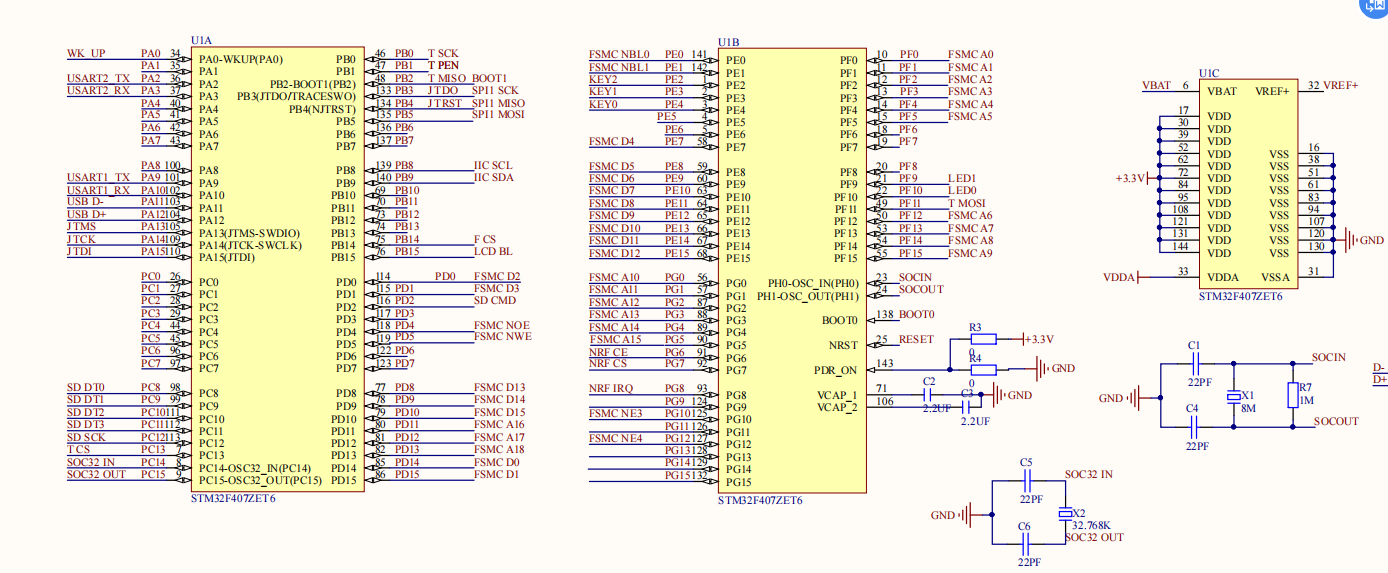Select the USART1_RX net label

click(98, 190)
